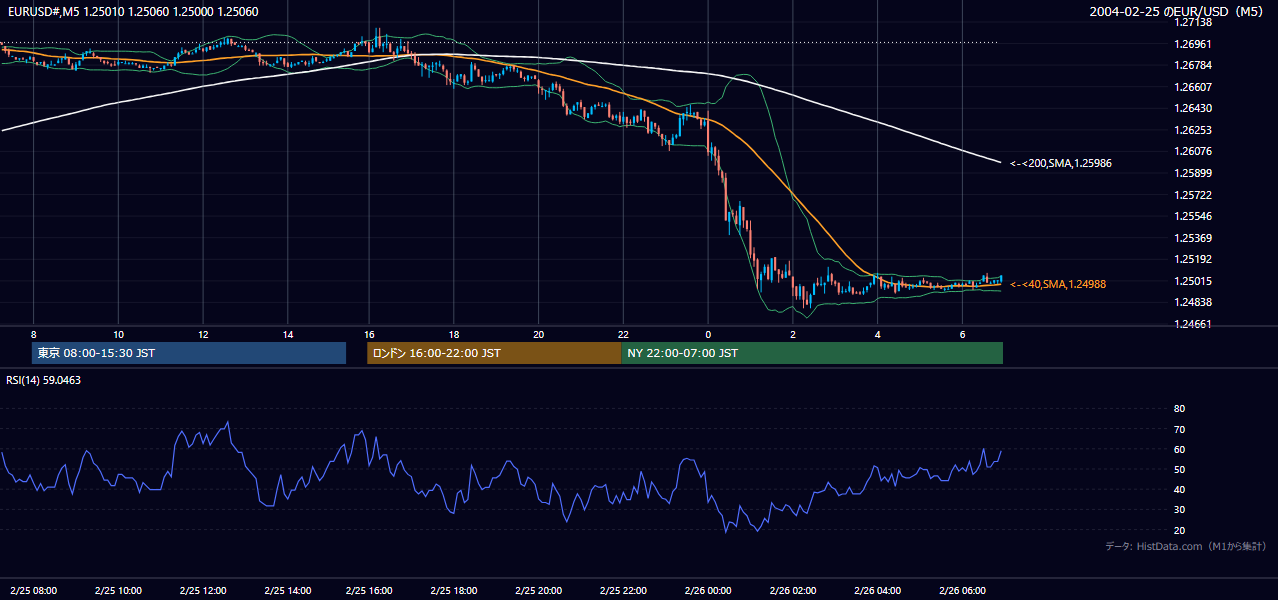Screen dimensions: 1278x600
Task: Click the bottom time label 2/26 04:00
Action: [x=878, y=590]
